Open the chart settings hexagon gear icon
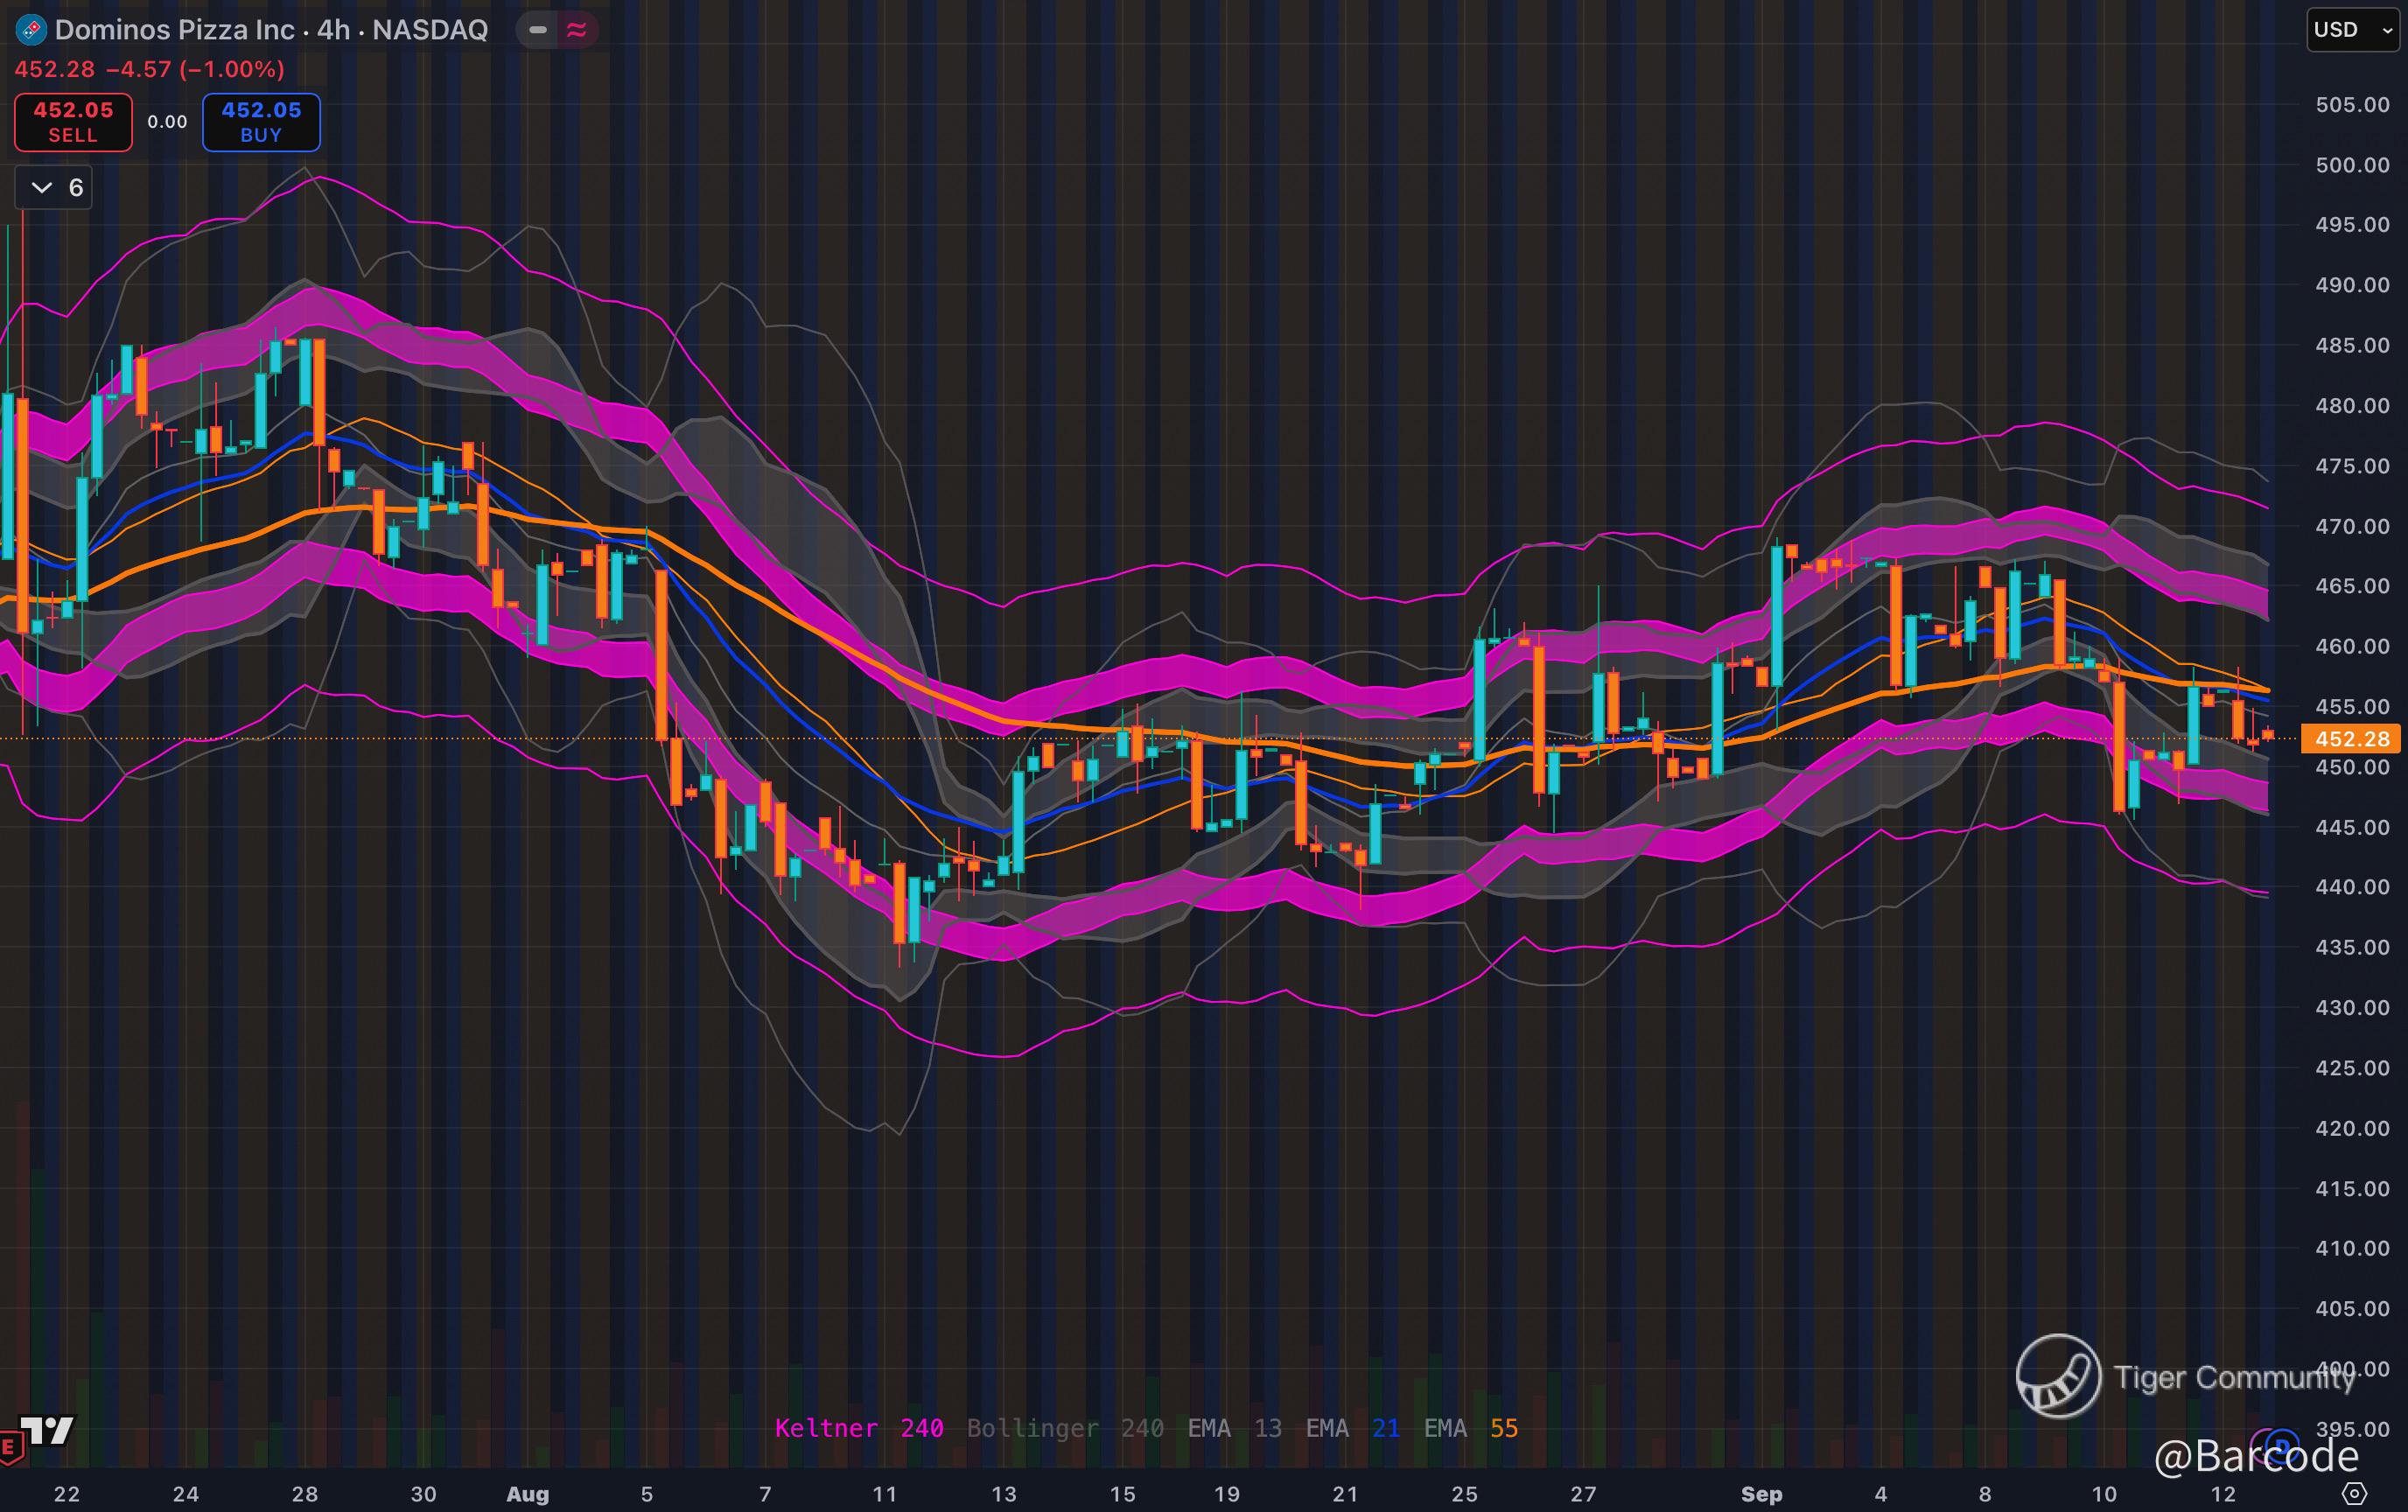The width and height of the screenshot is (2408, 1512). point(2354,1494)
